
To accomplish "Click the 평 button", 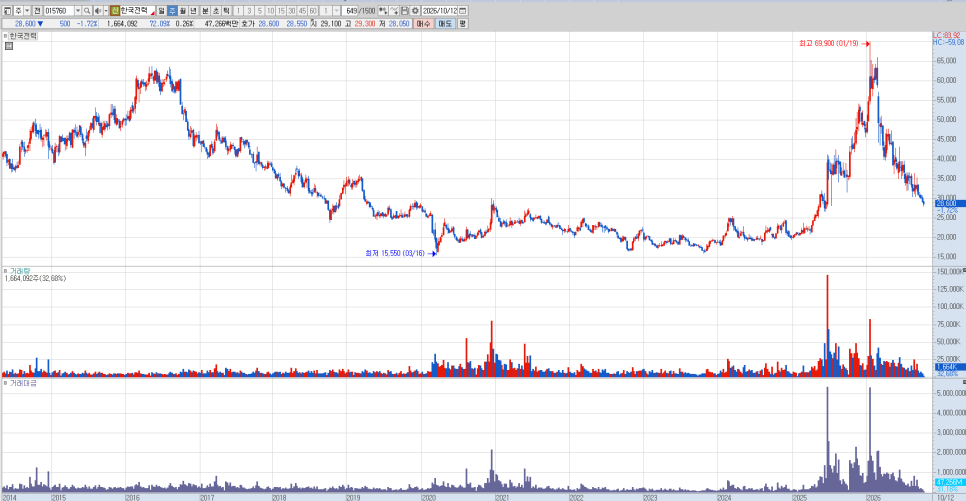I will (x=463, y=23).
